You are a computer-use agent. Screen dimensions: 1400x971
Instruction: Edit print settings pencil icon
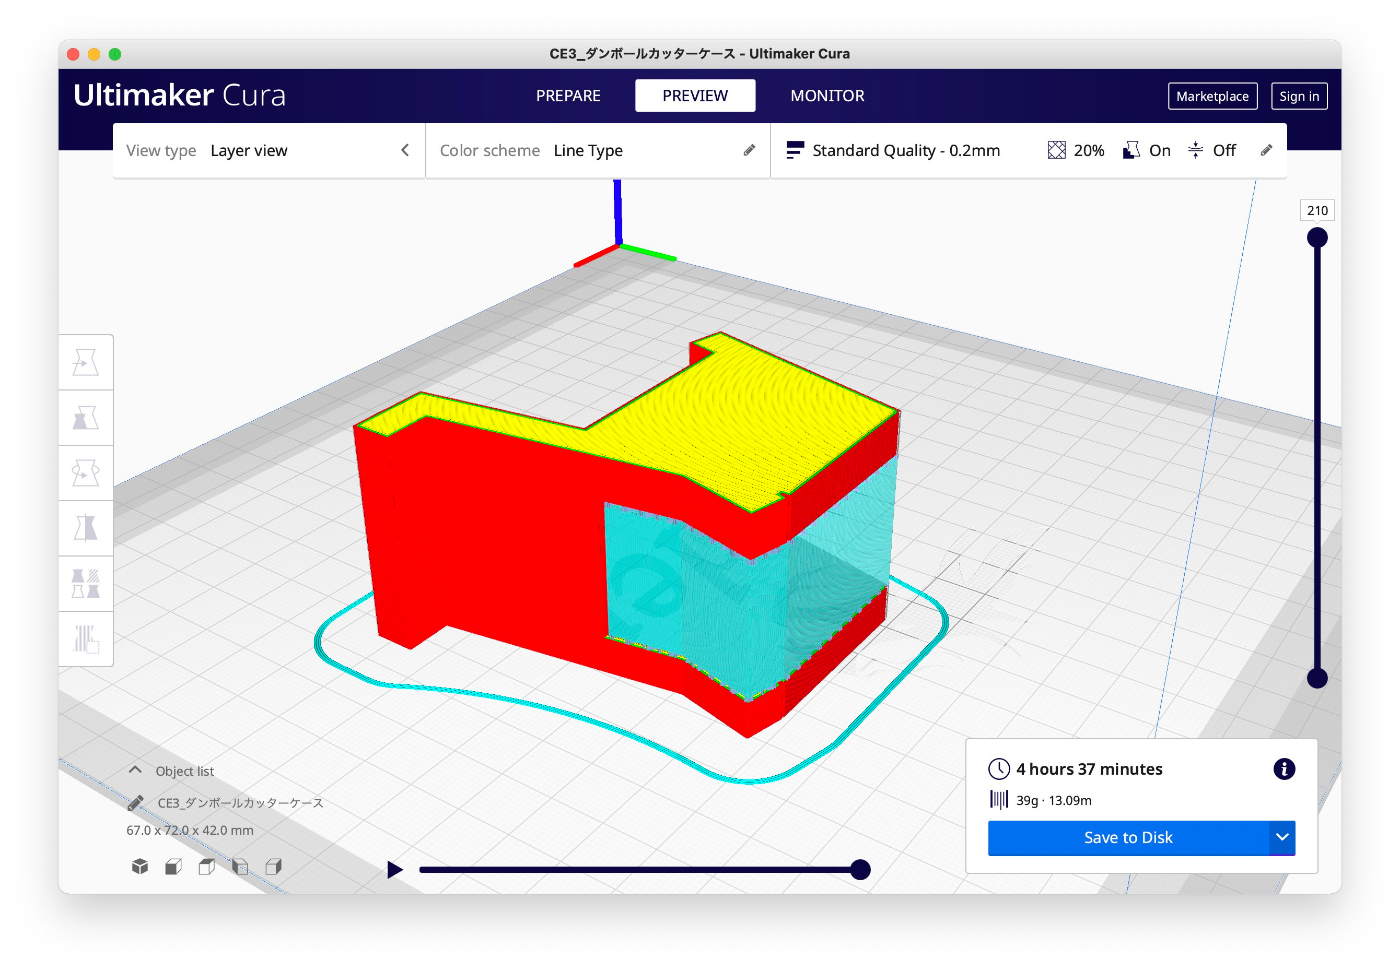[1266, 150]
